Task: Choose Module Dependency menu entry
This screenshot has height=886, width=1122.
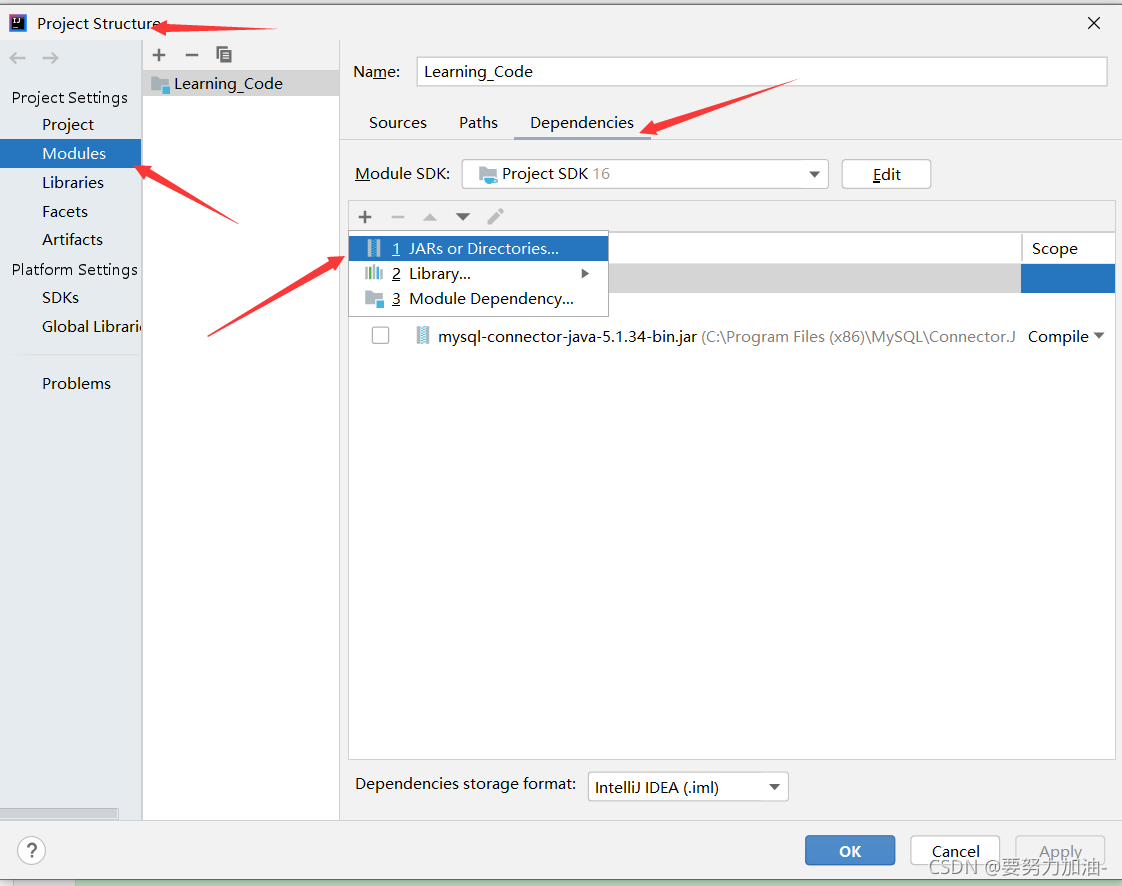Action: click(478, 298)
